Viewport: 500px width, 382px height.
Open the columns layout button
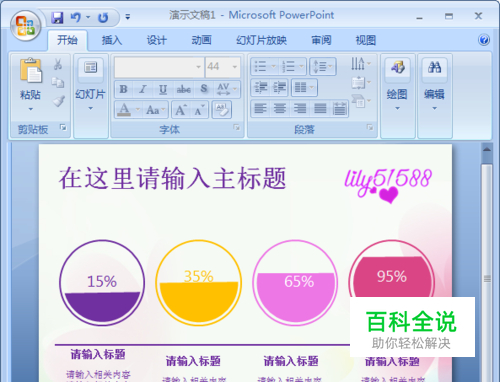[304, 88]
